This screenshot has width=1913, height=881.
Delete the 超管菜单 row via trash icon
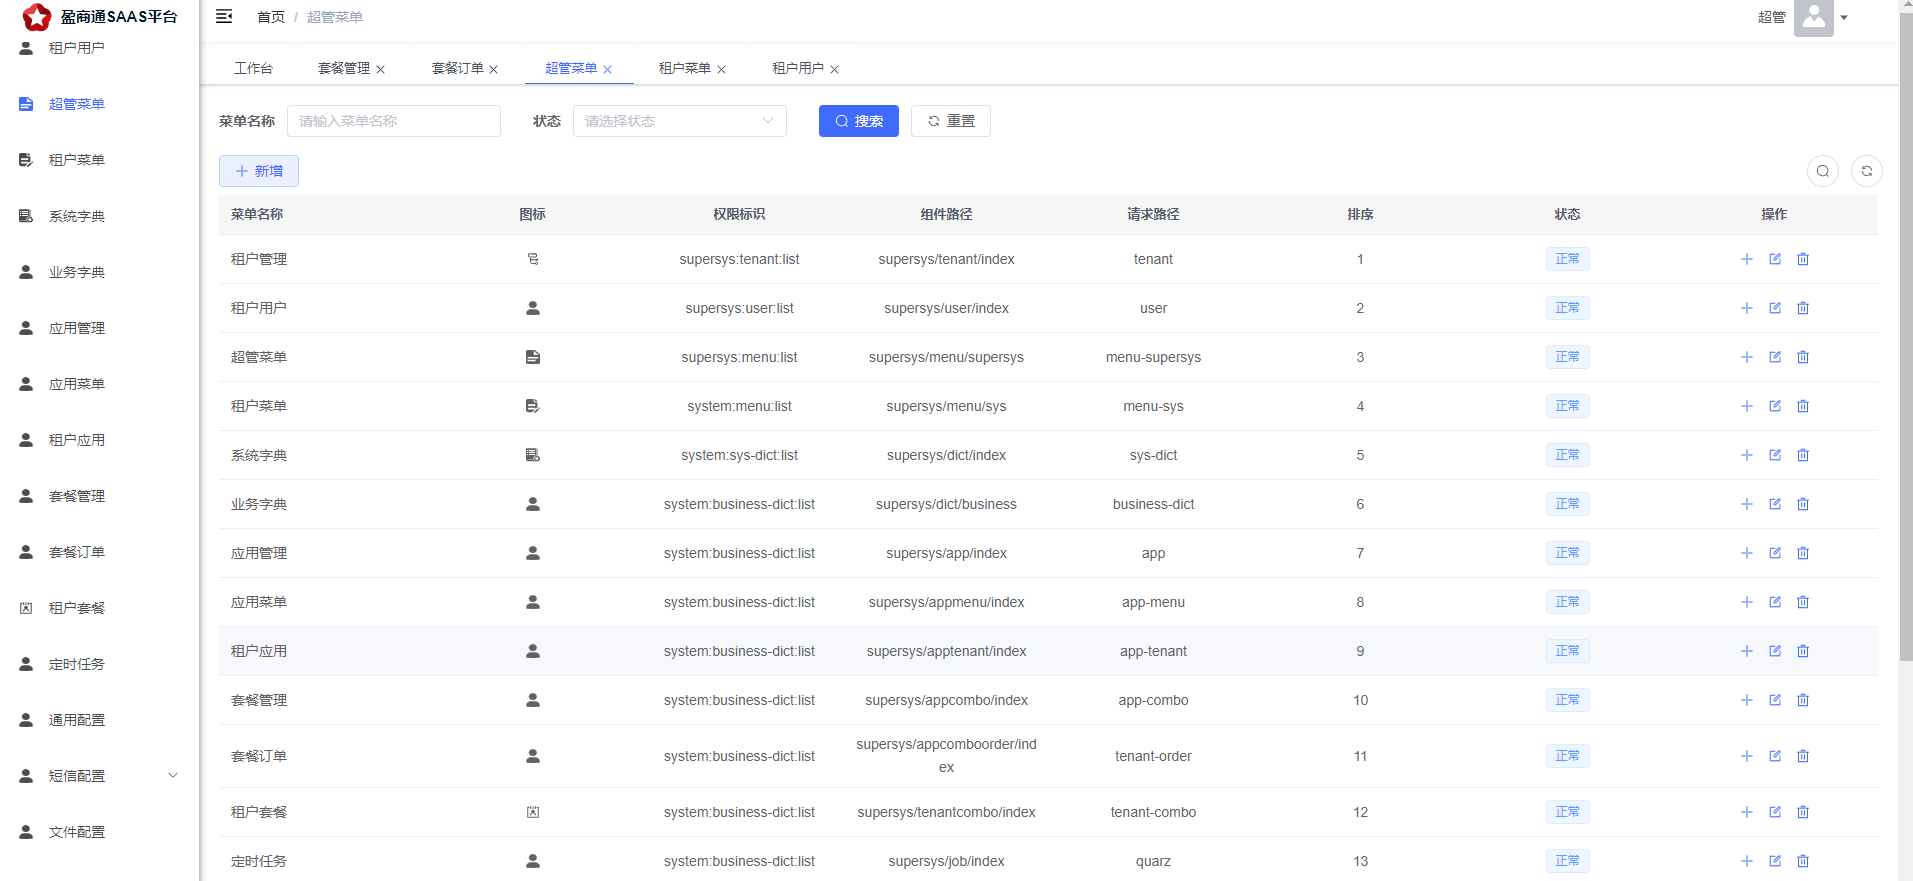[x=1803, y=357]
